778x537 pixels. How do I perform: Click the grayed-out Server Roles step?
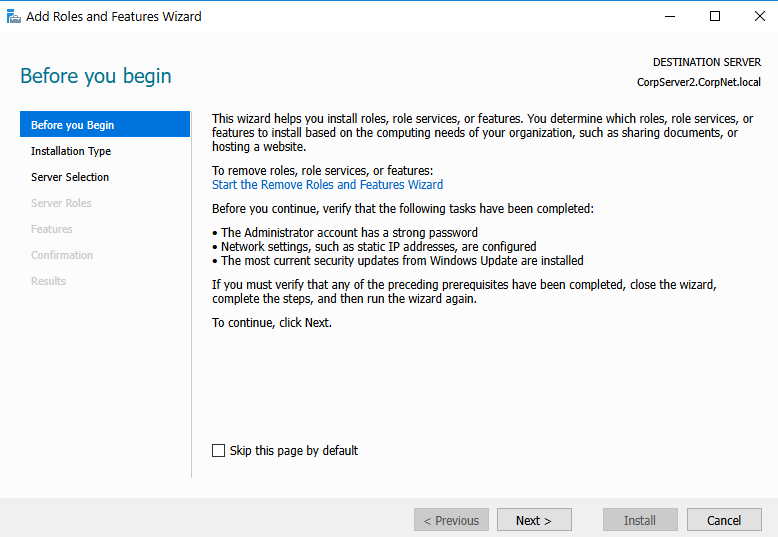tap(61, 203)
